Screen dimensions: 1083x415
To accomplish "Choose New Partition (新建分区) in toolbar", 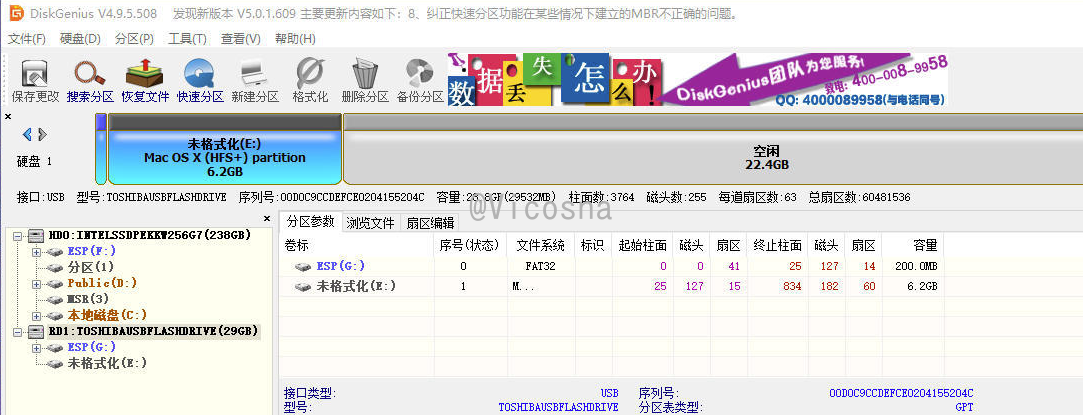I will (x=255, y=81).
